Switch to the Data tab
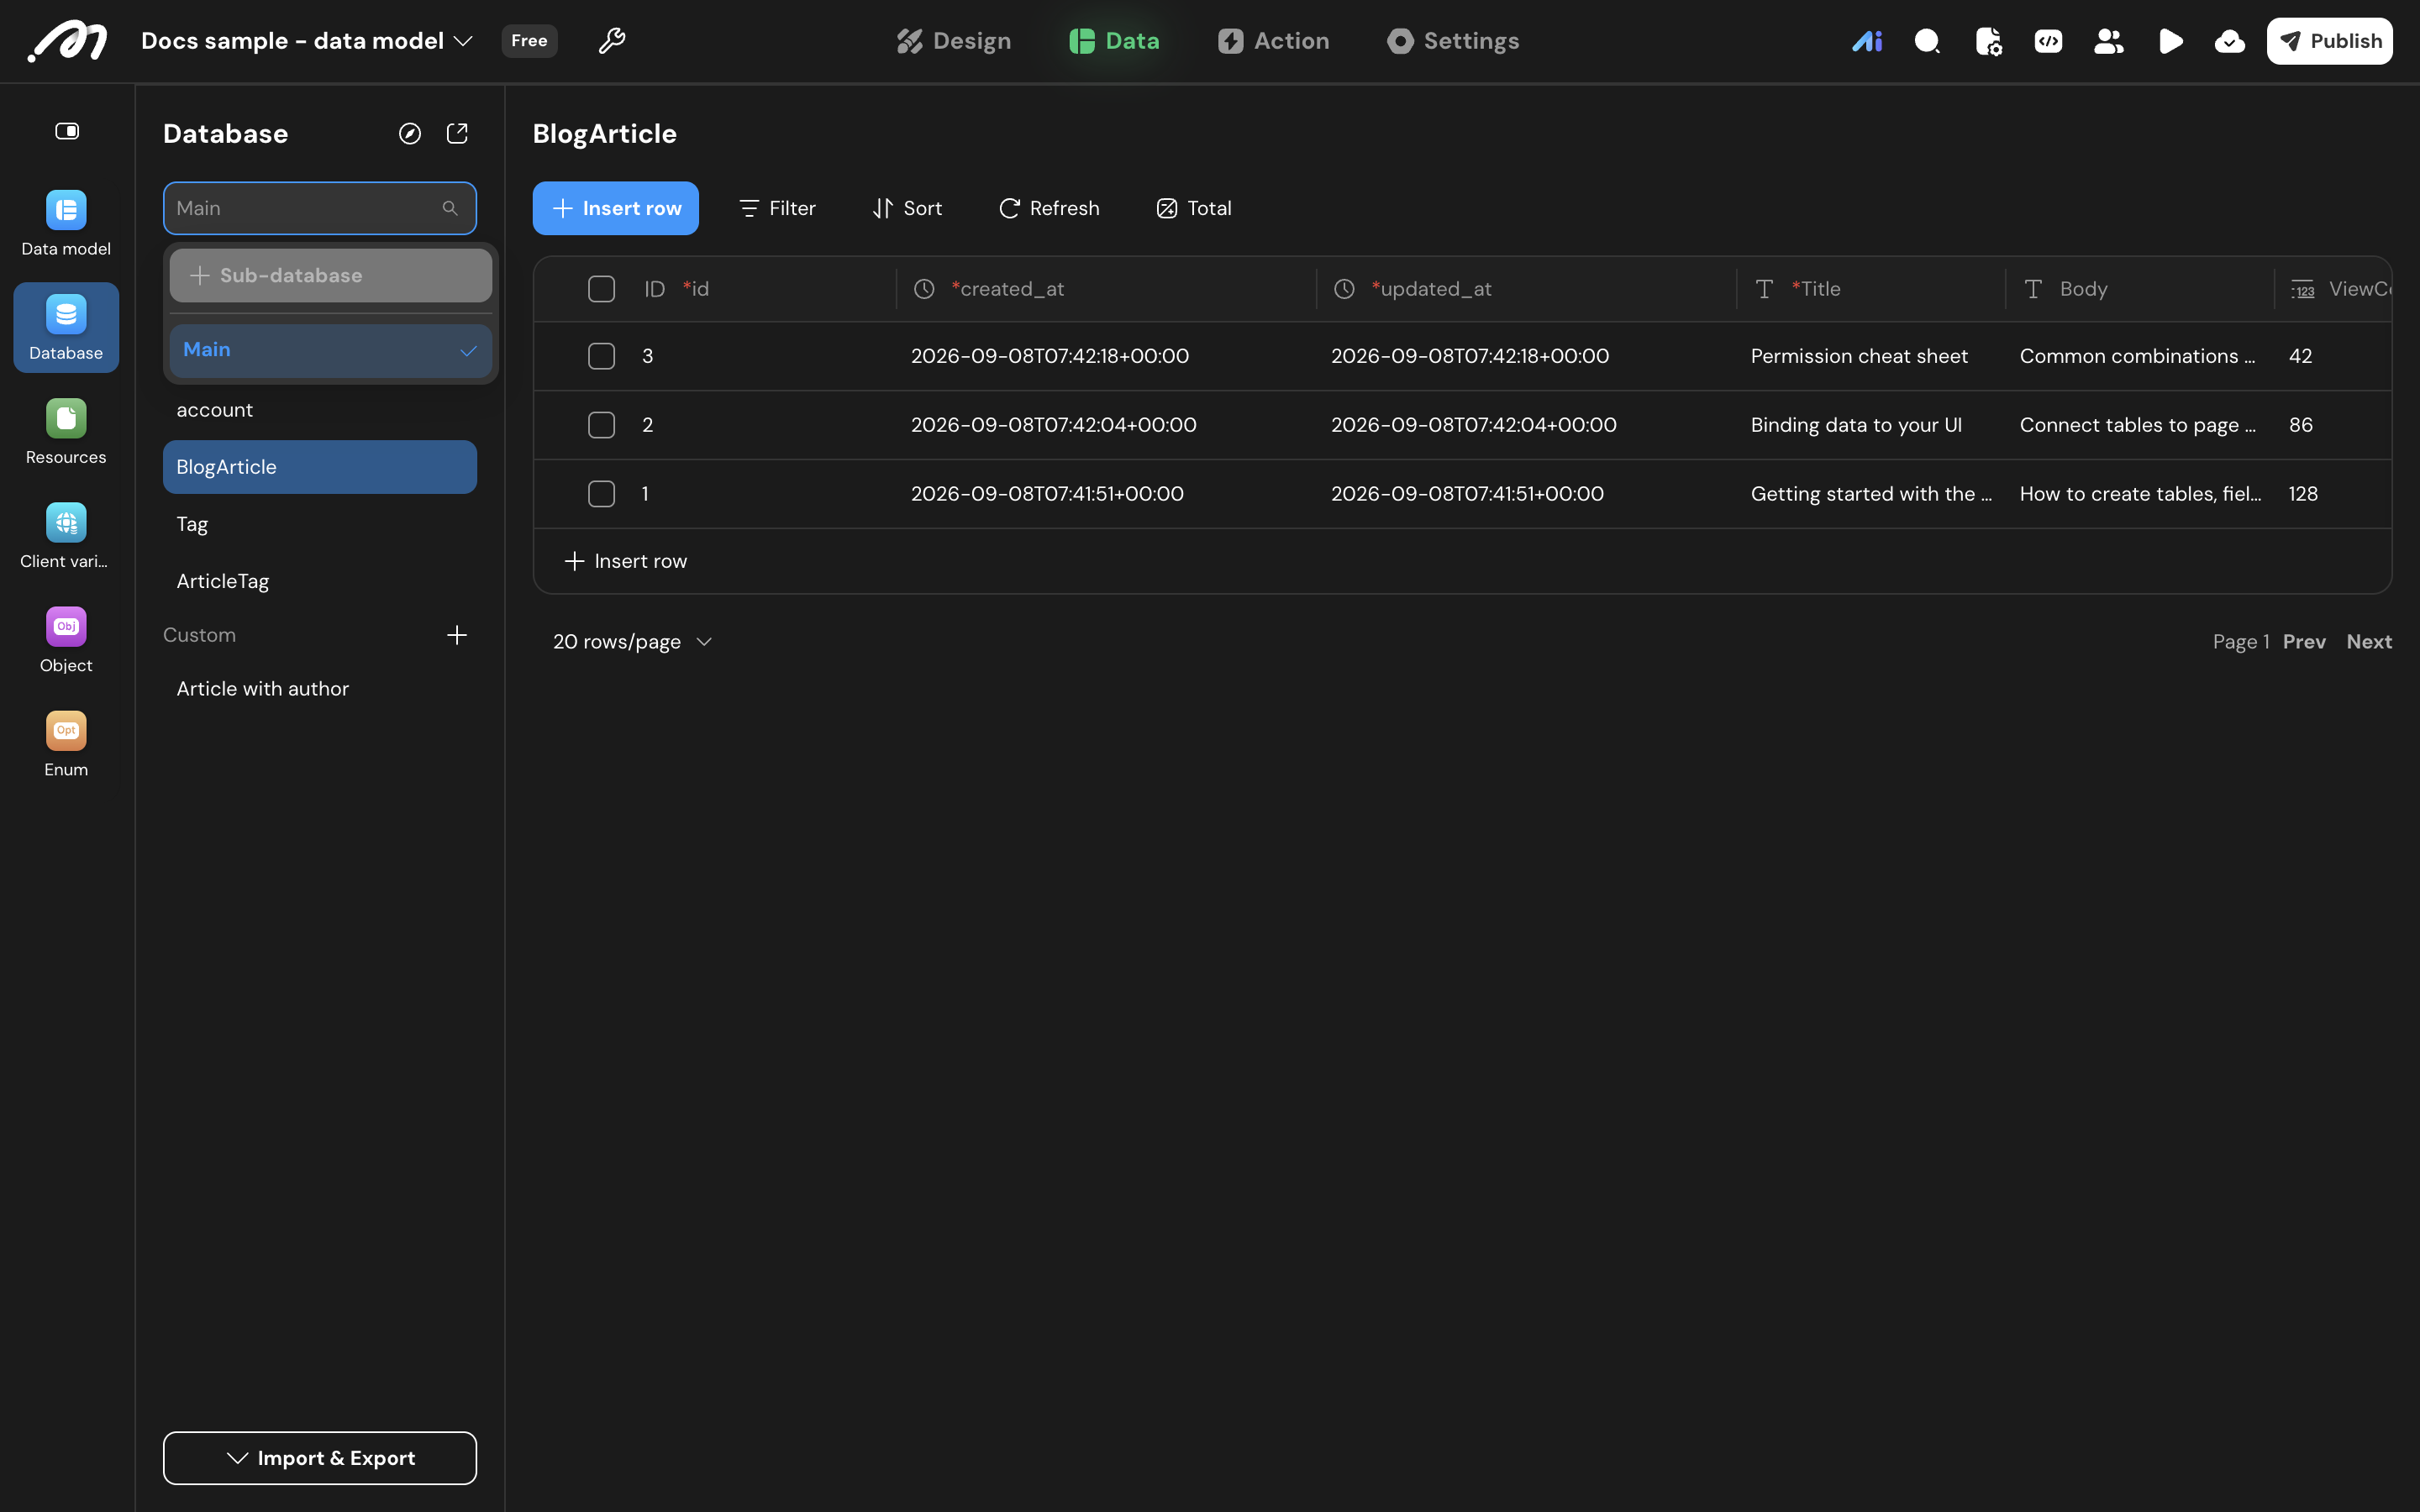The width and height of the screenshot is (2420, 1512). coord(1114,41)
